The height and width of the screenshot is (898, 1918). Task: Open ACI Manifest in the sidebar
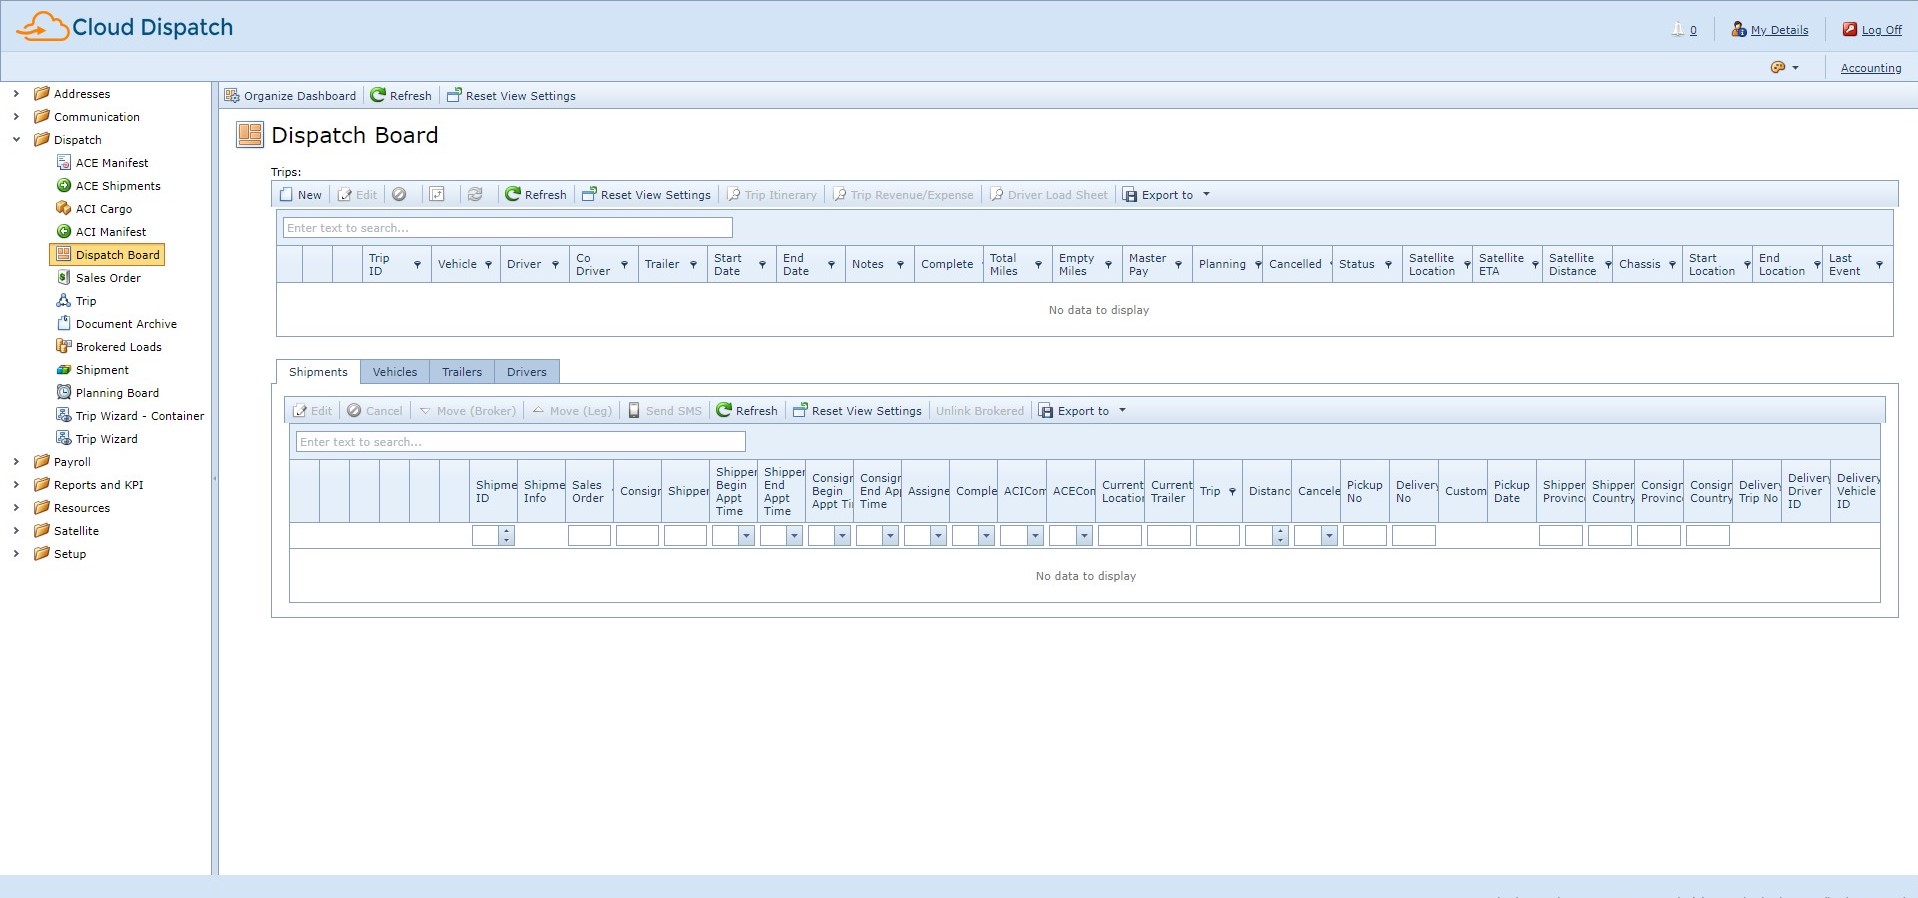tap(110, 232)
